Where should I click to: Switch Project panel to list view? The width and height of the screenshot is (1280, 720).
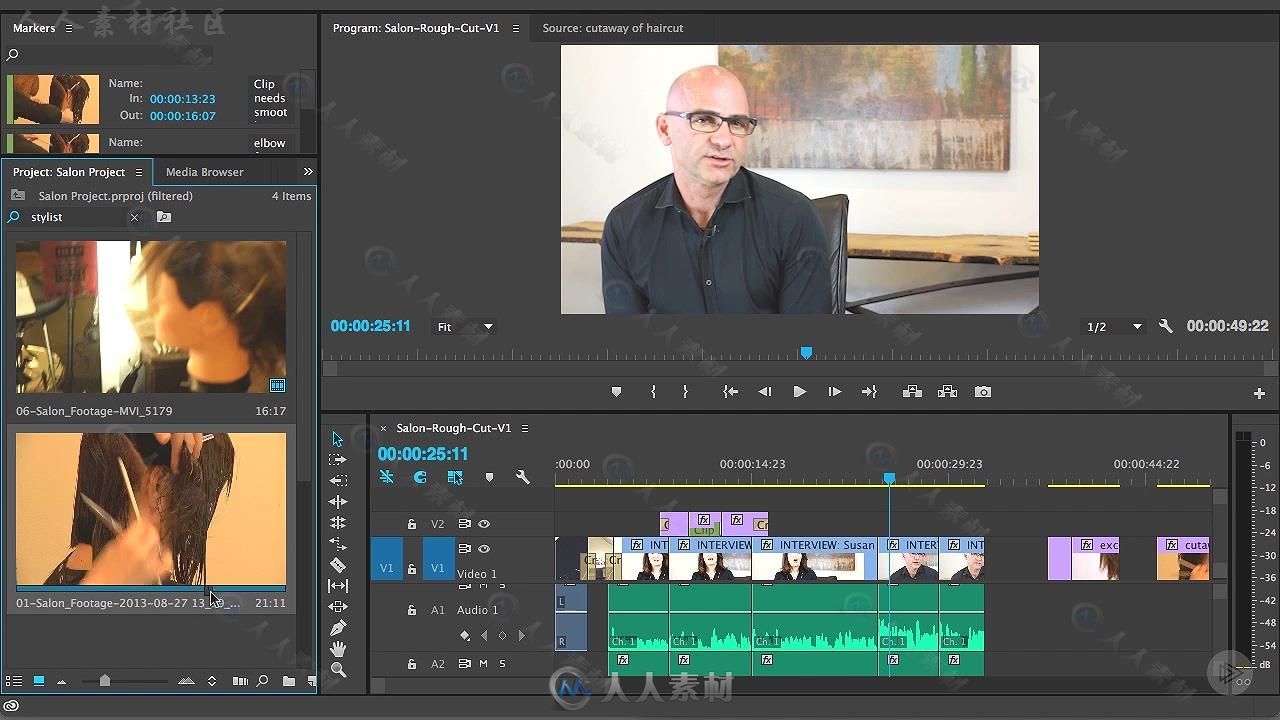click(x=14, y=681)
